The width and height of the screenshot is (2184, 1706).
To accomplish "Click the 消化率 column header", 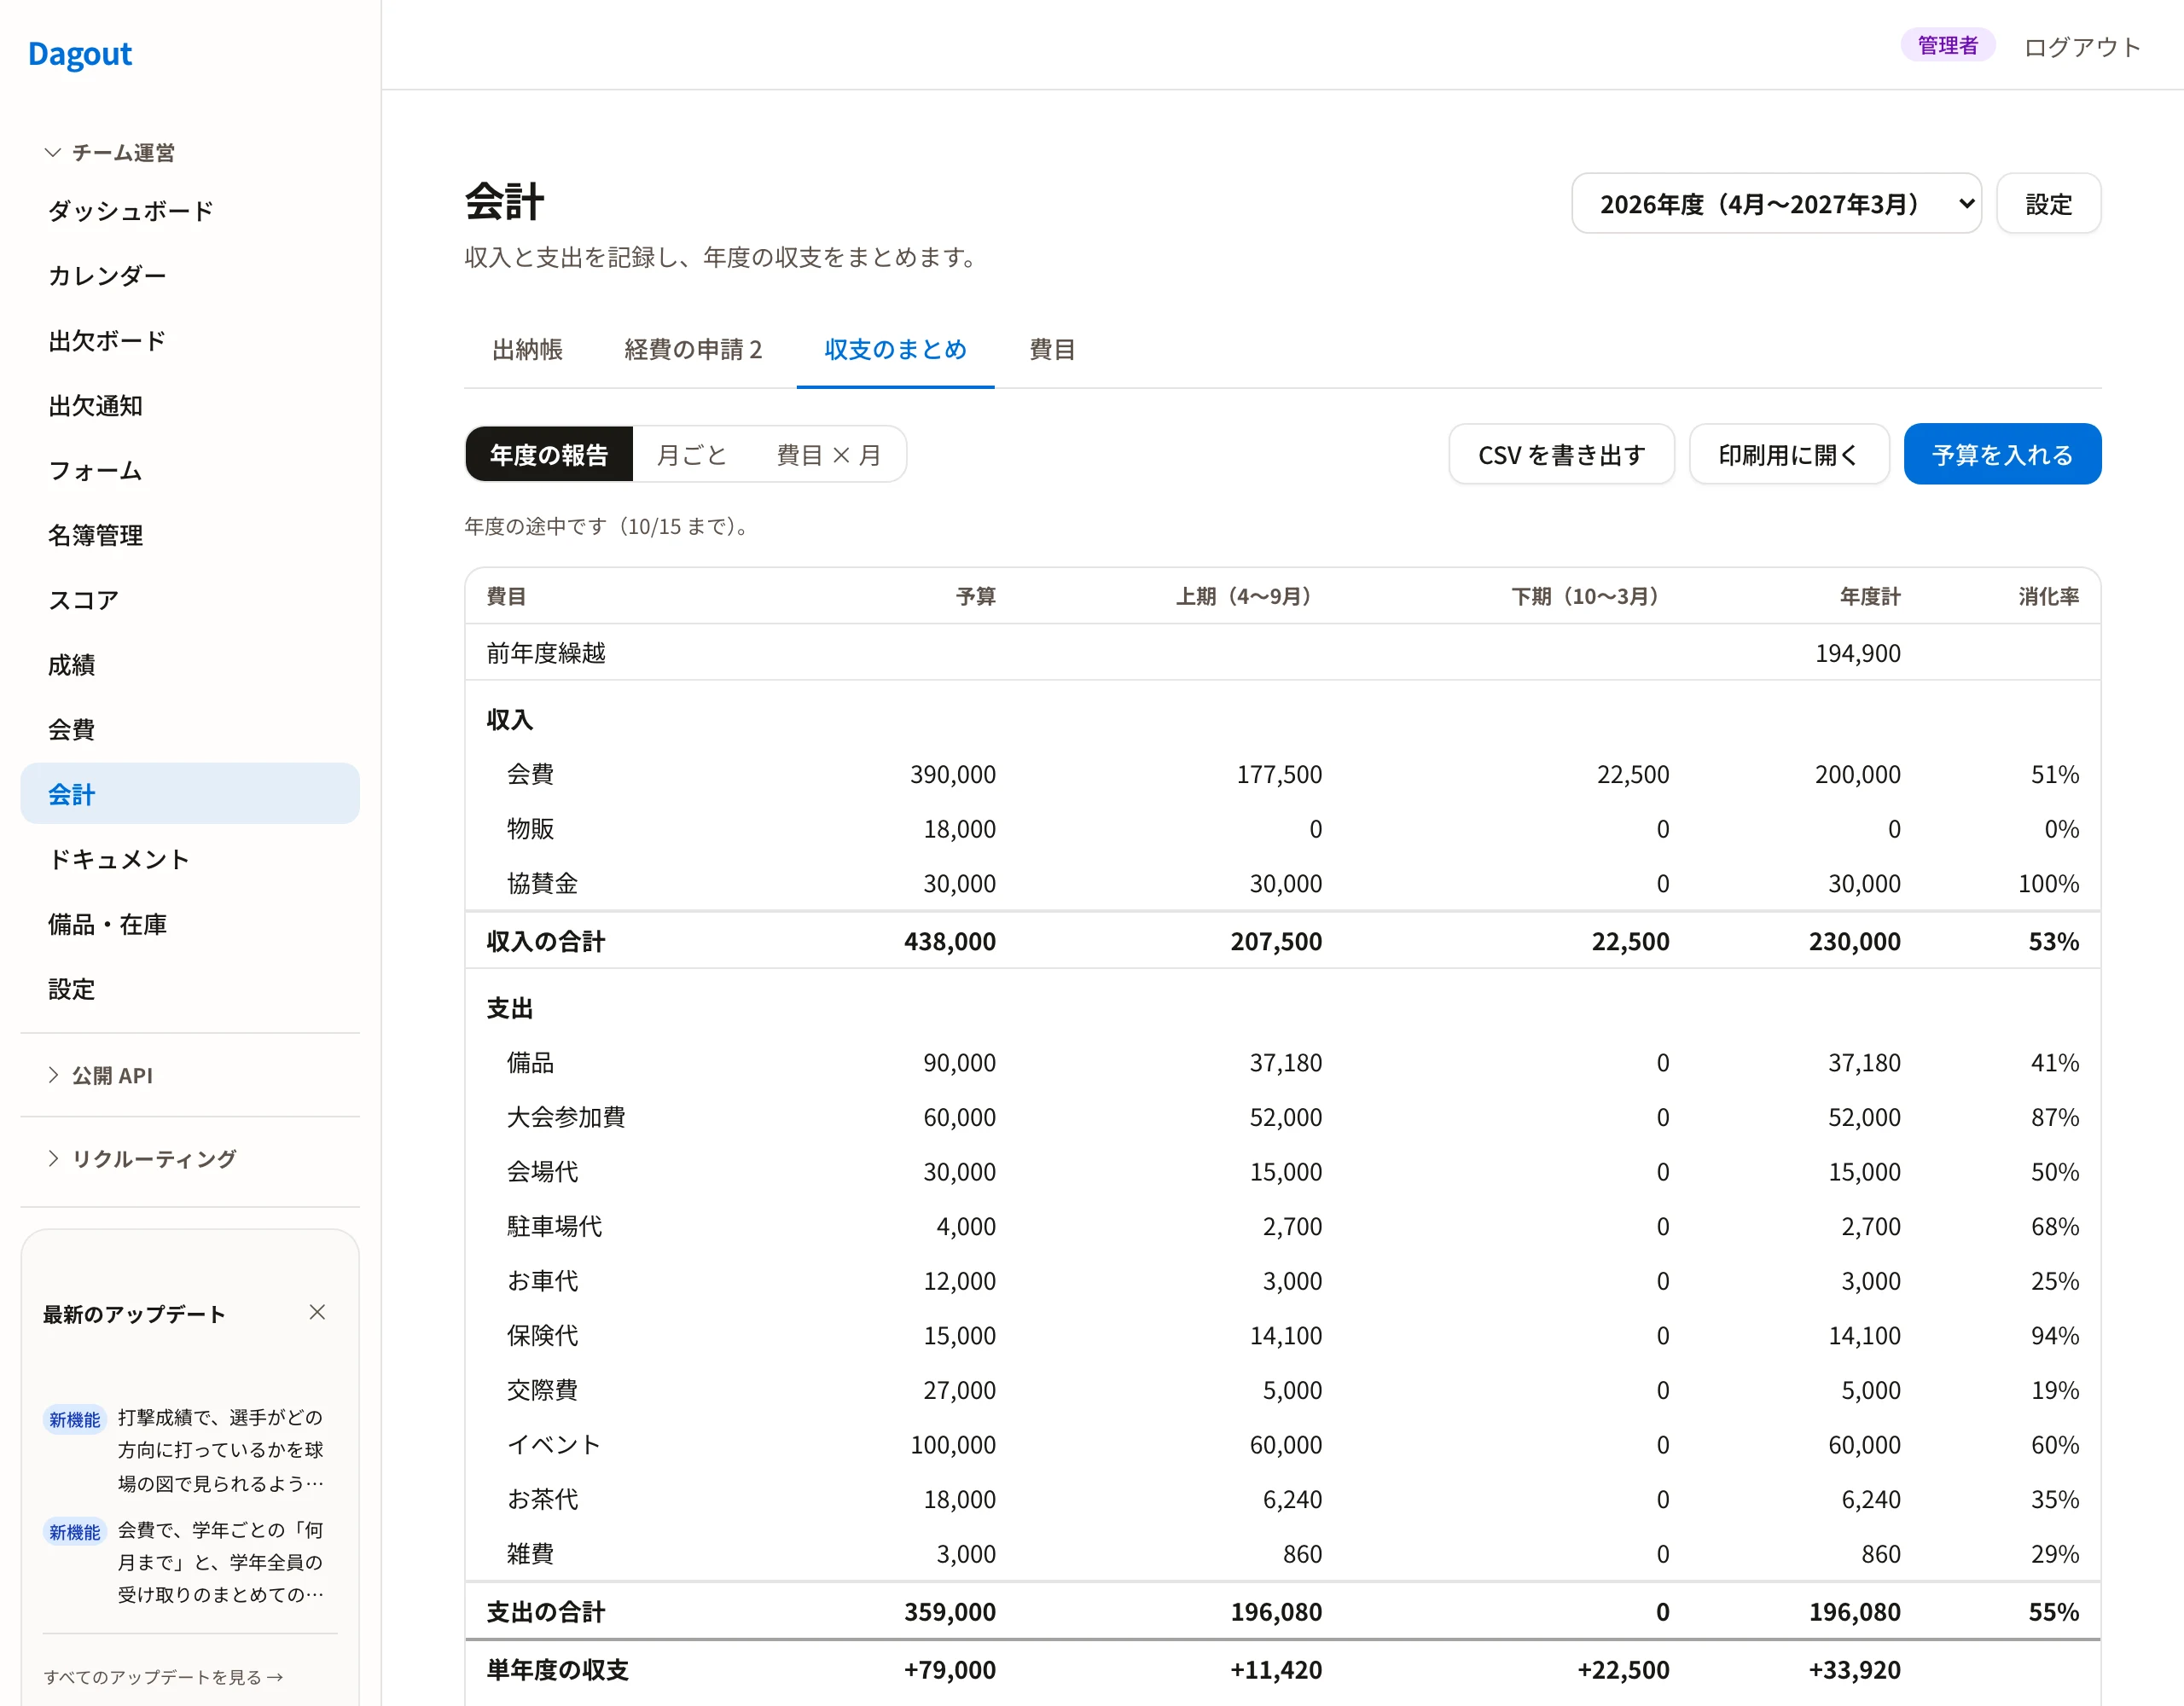I will [x=2048, y=597].
